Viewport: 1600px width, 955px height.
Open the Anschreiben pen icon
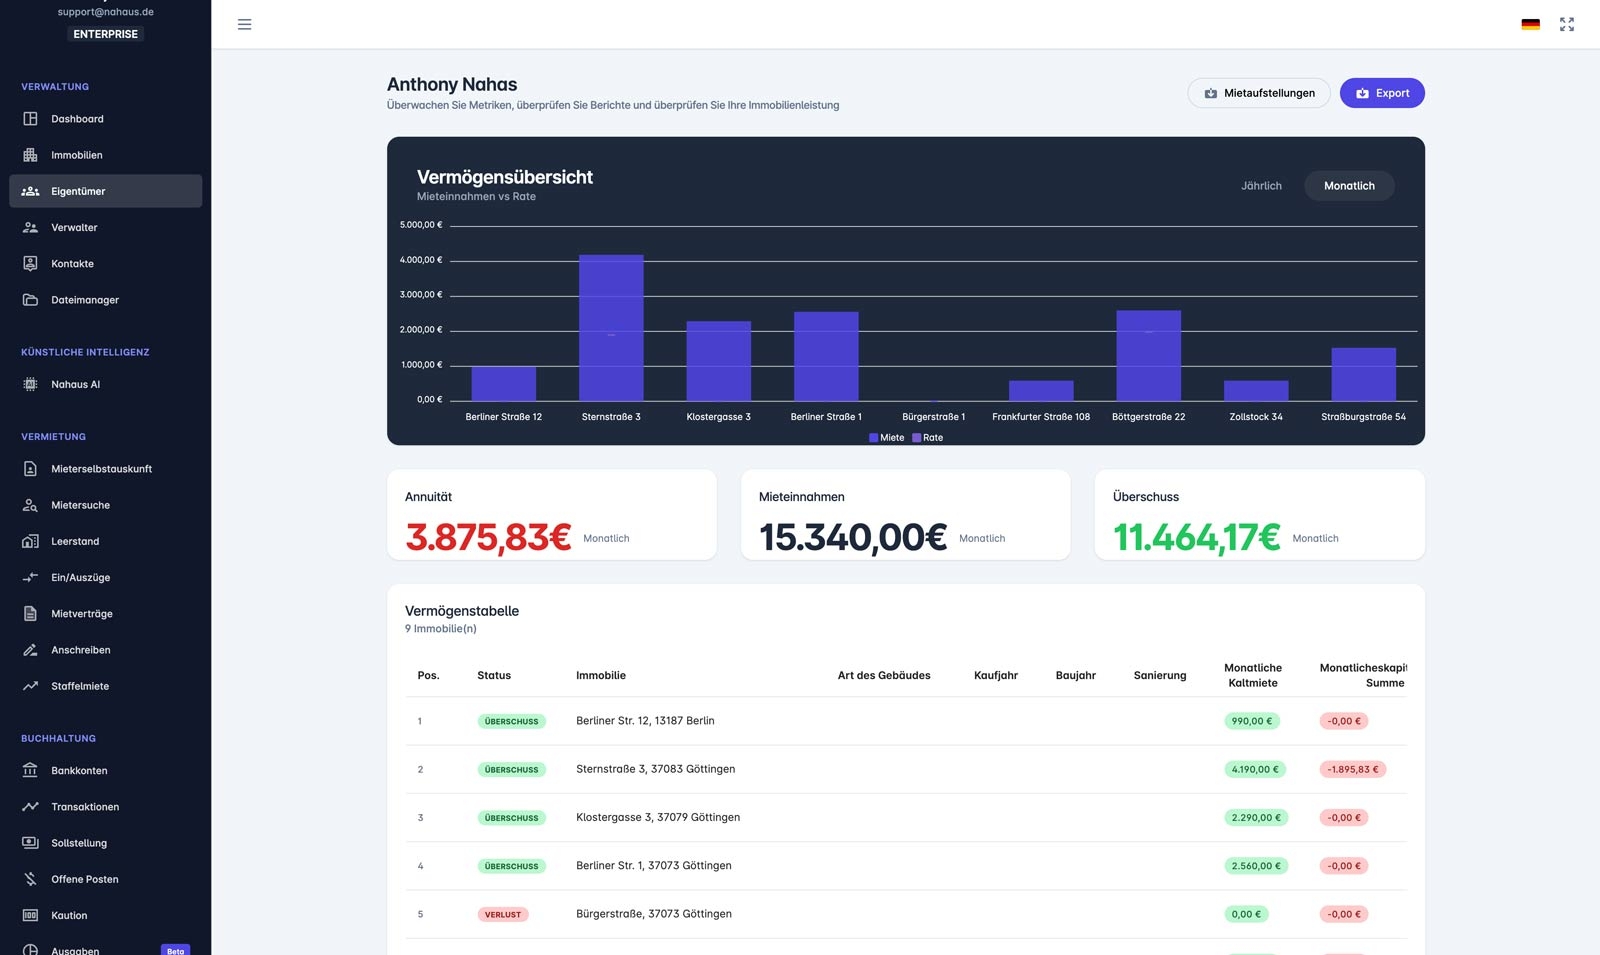30,650
